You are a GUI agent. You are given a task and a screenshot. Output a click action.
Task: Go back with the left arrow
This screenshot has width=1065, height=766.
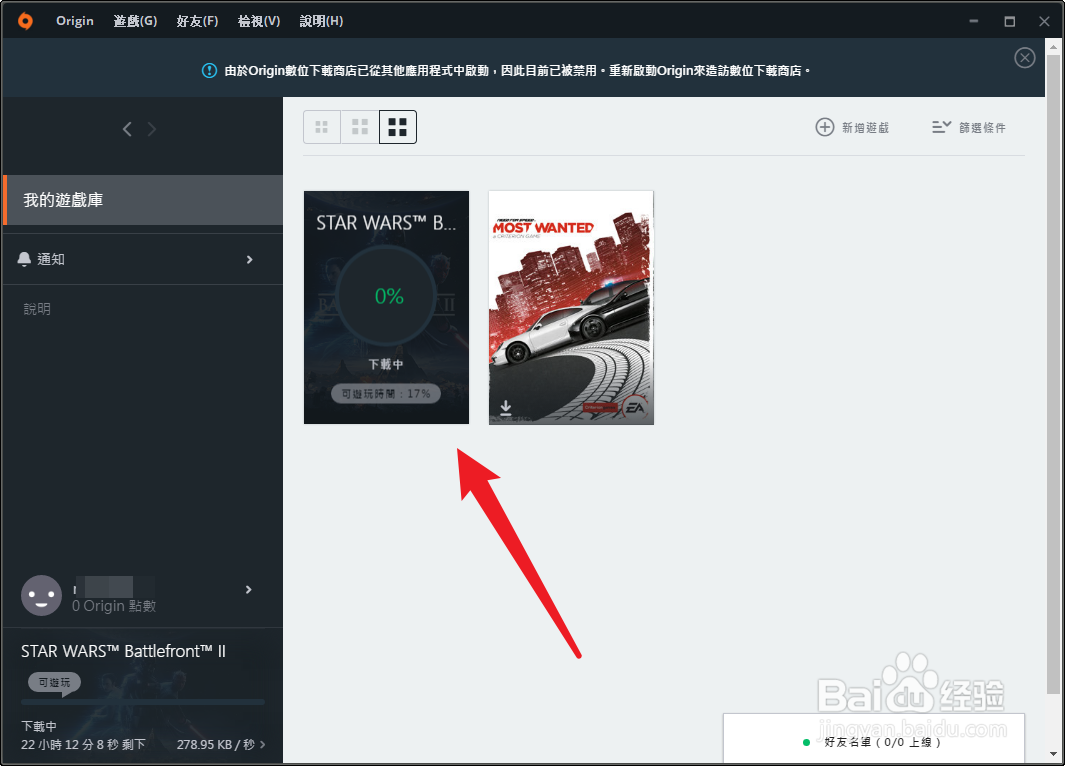127,129
